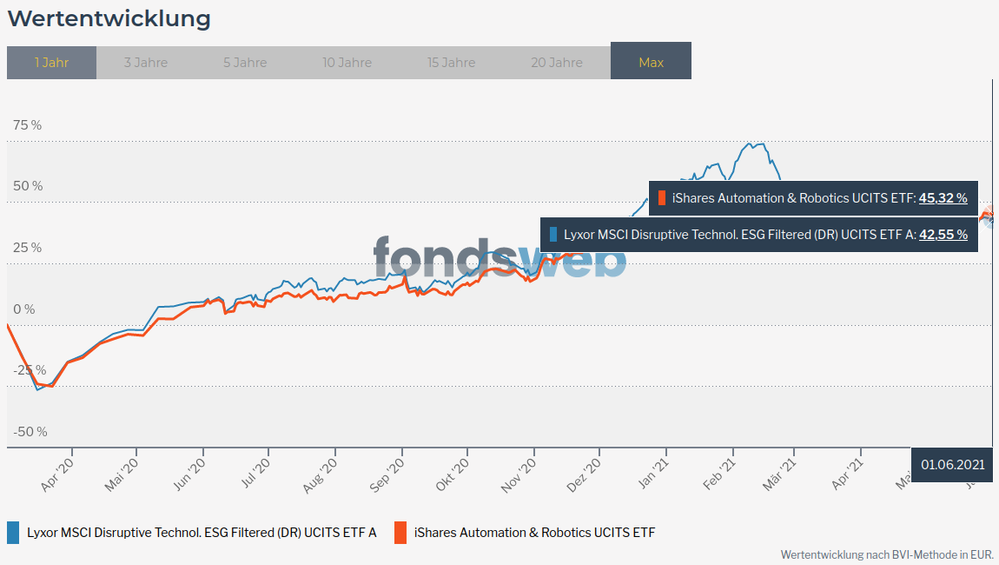Select the 1 Jahr time range tab

click(x=51, y=62)
